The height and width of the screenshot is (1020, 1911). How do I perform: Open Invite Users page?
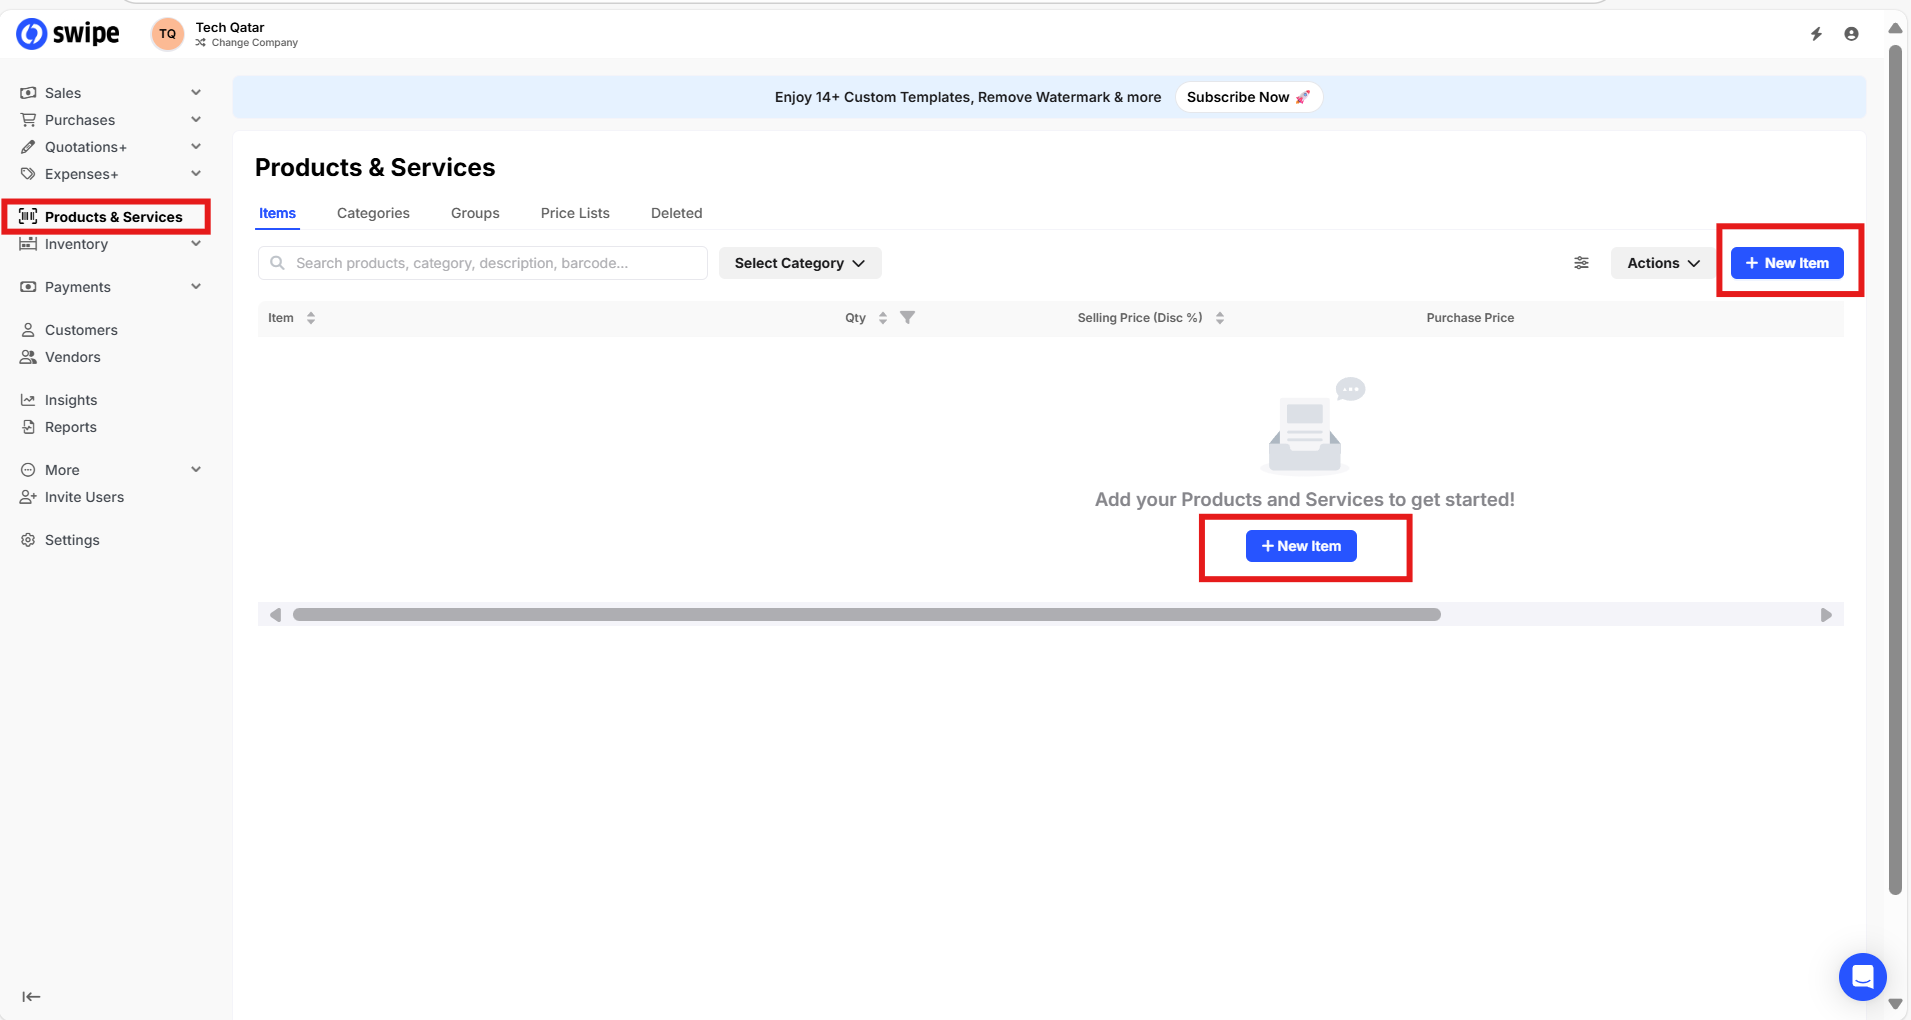84,497
